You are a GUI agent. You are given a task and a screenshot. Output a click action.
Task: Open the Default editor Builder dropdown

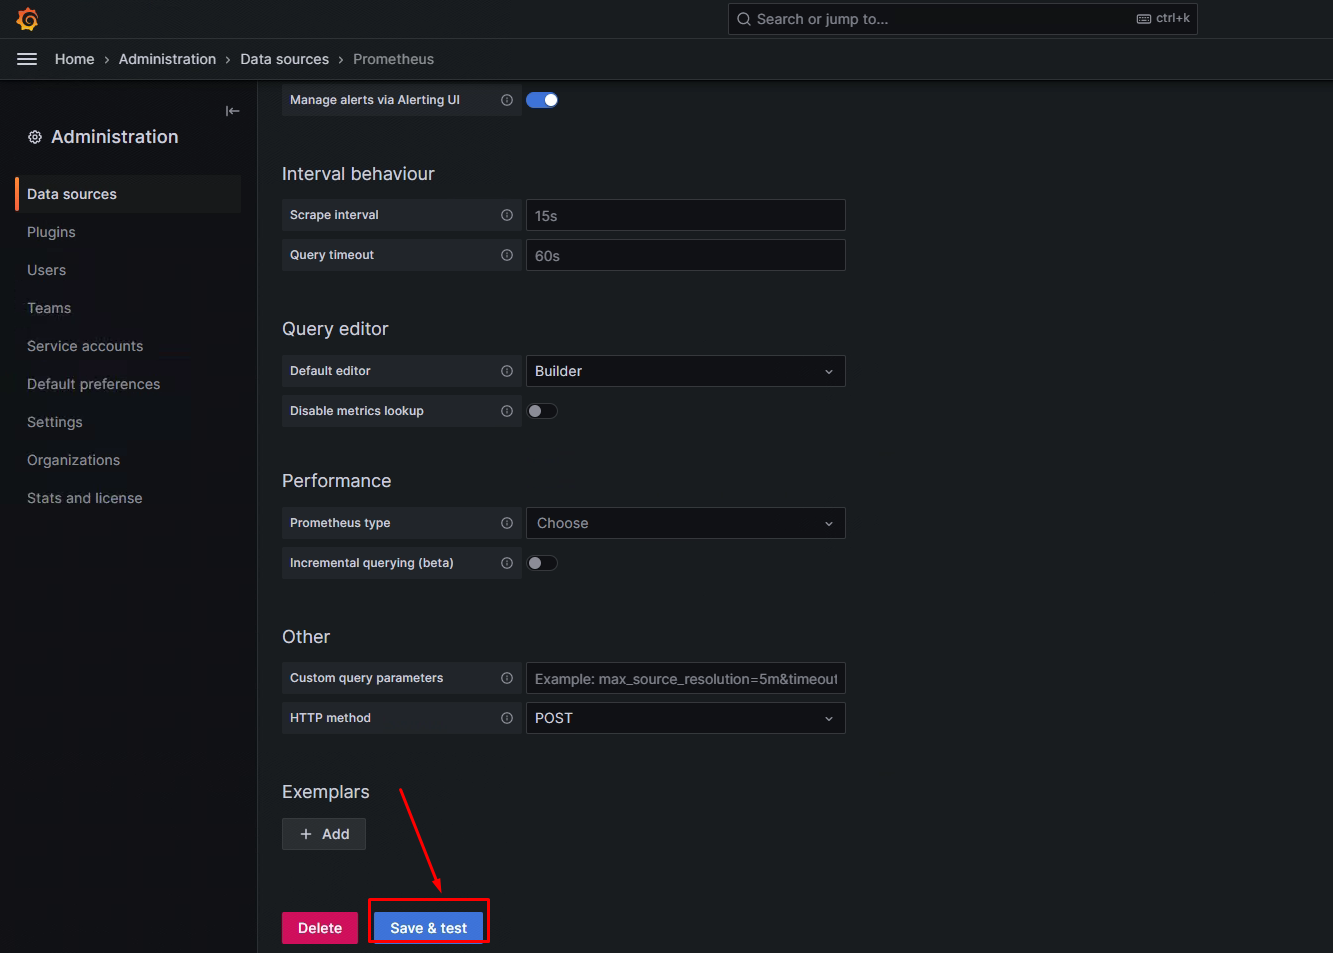coord(686,371)
